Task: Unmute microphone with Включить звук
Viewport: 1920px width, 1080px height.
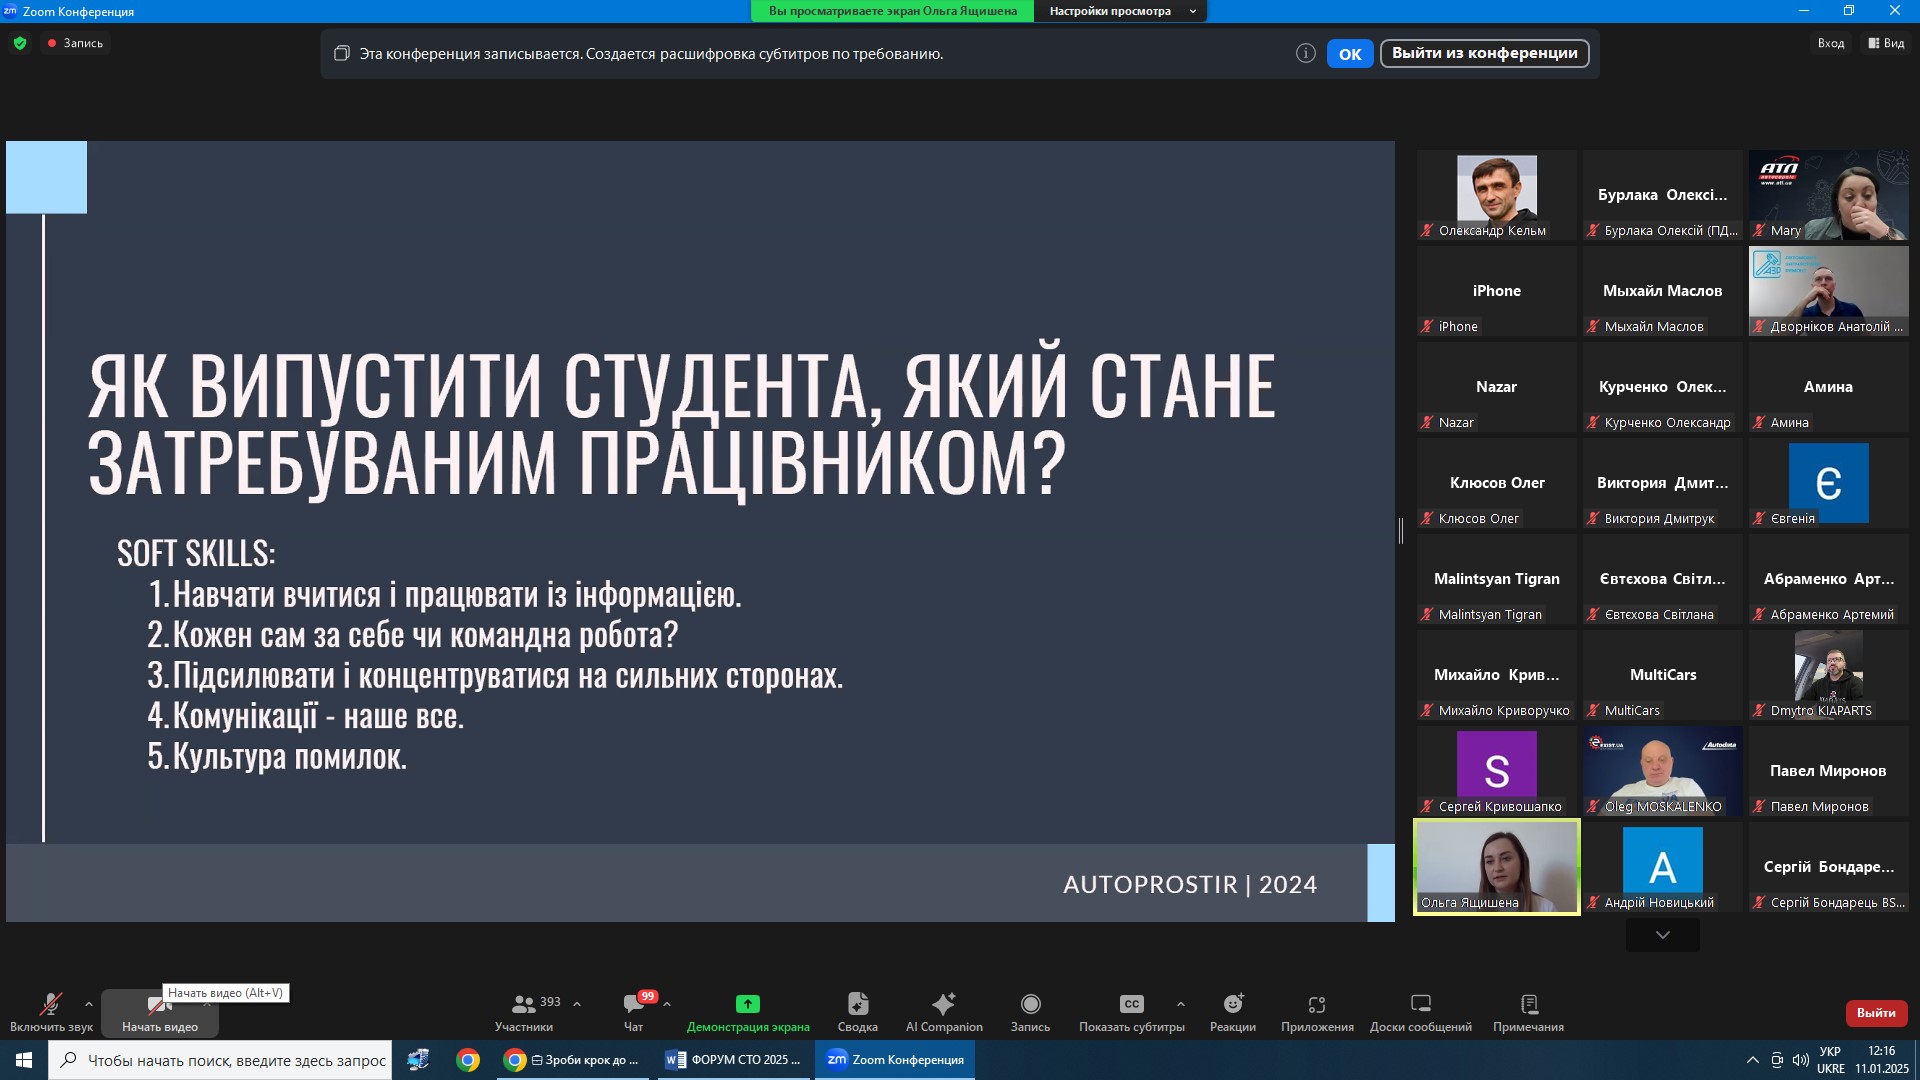Action: 51,1012
